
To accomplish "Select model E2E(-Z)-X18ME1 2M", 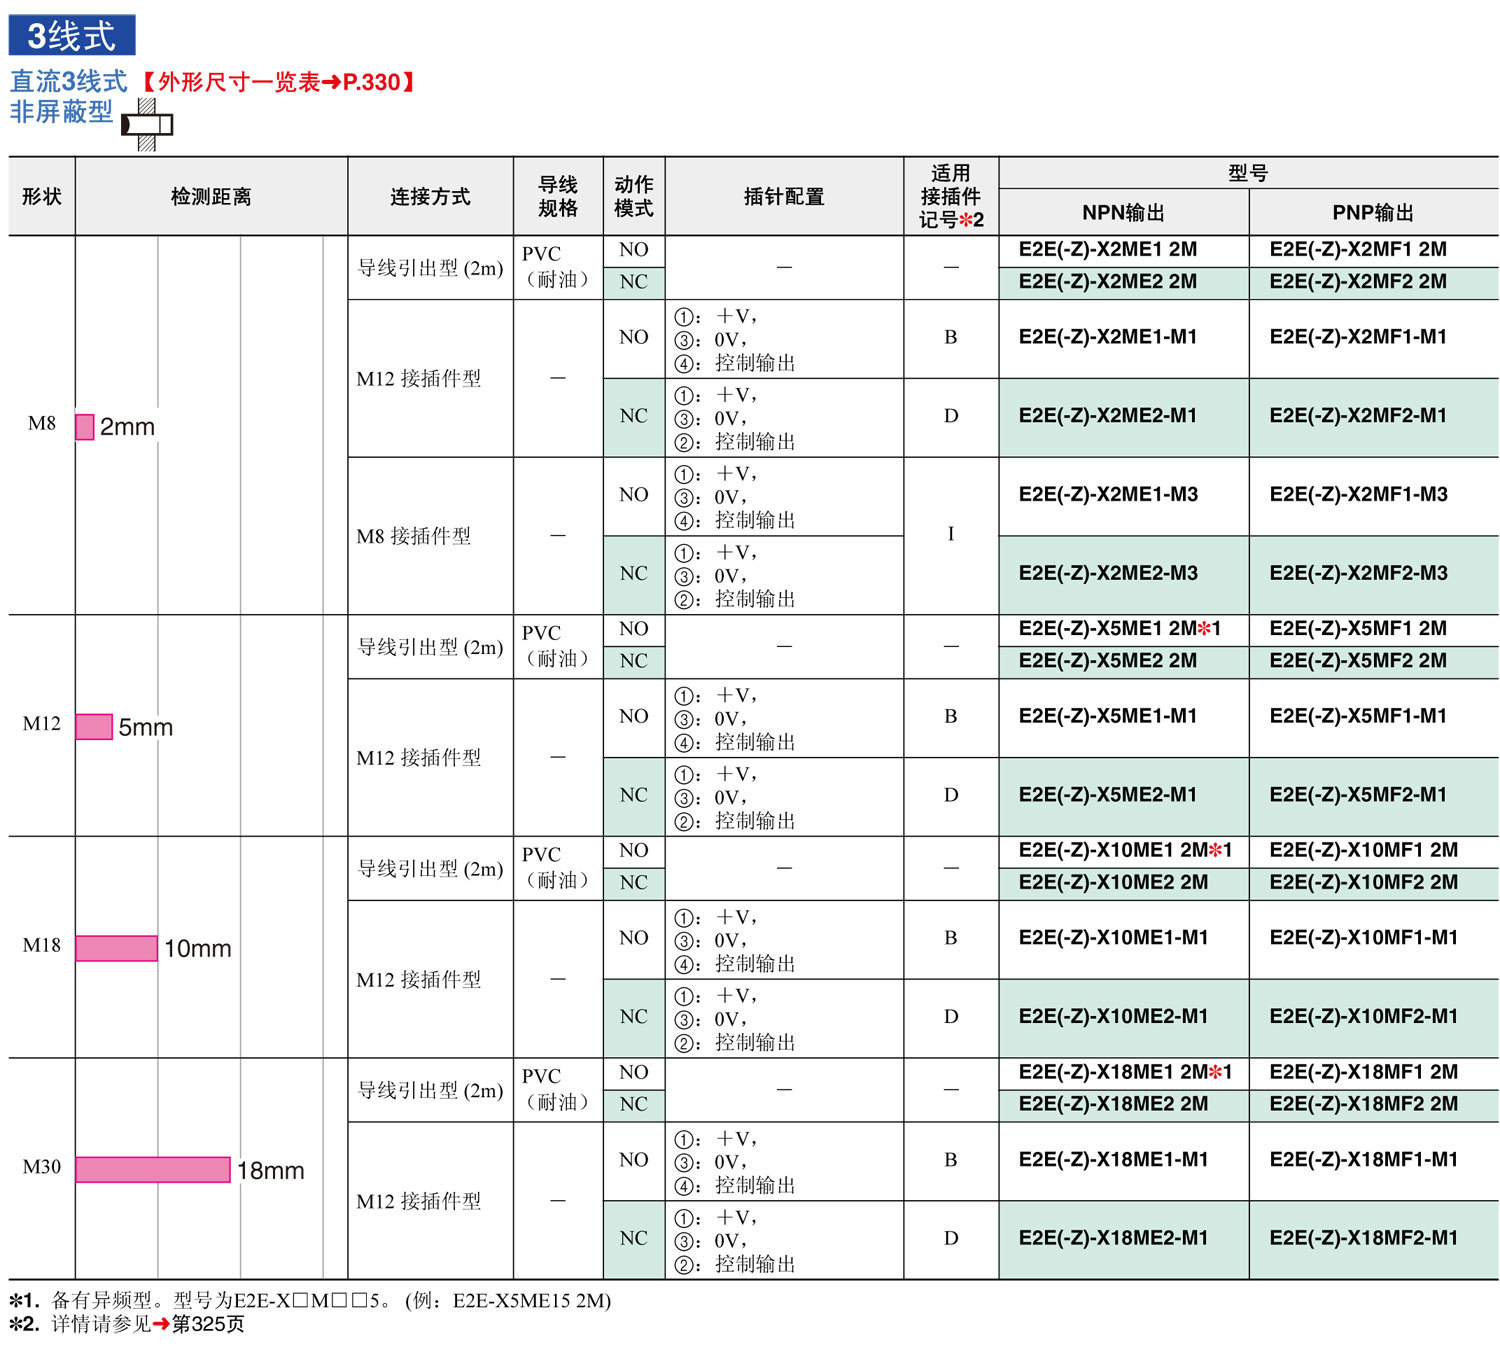I will 1113,1073.
